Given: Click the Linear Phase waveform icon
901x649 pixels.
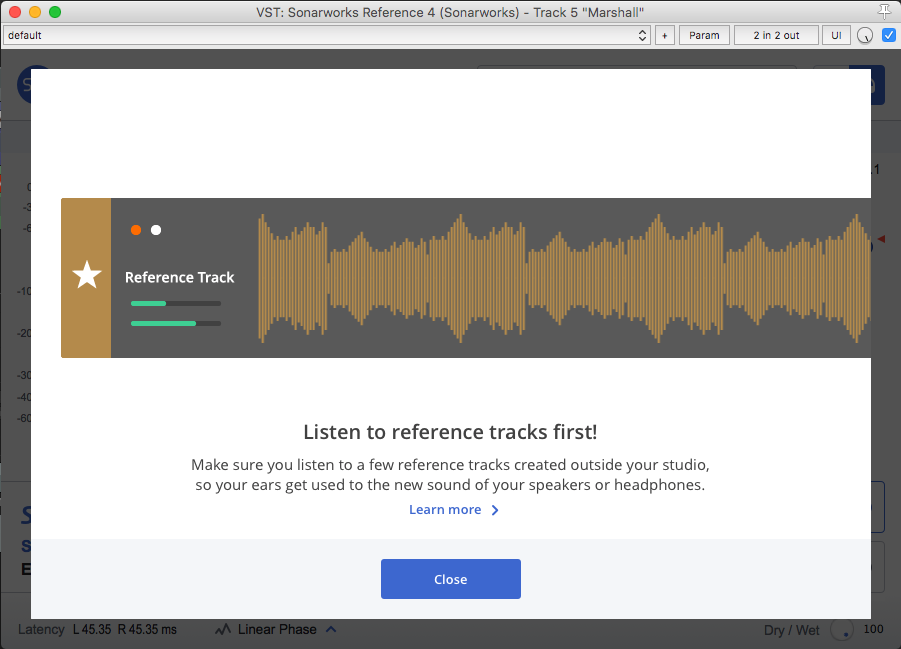Looking at the screenshot, I should pos(223,630).
